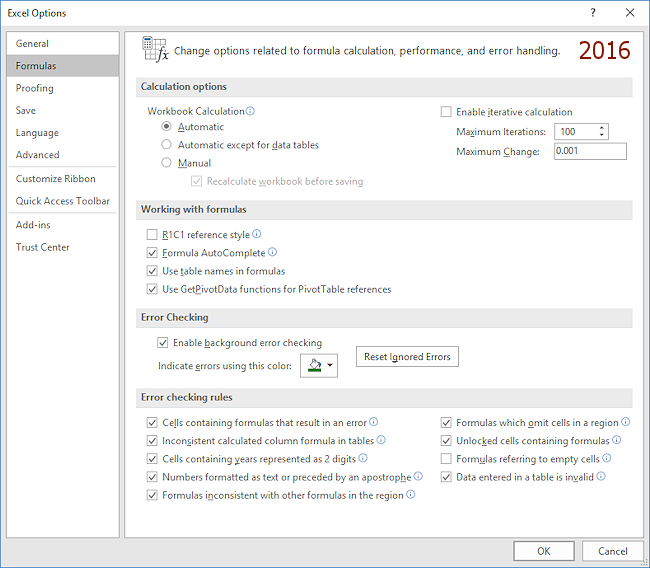Increase Maximum Iterations with up arrow

pos(602,128)
